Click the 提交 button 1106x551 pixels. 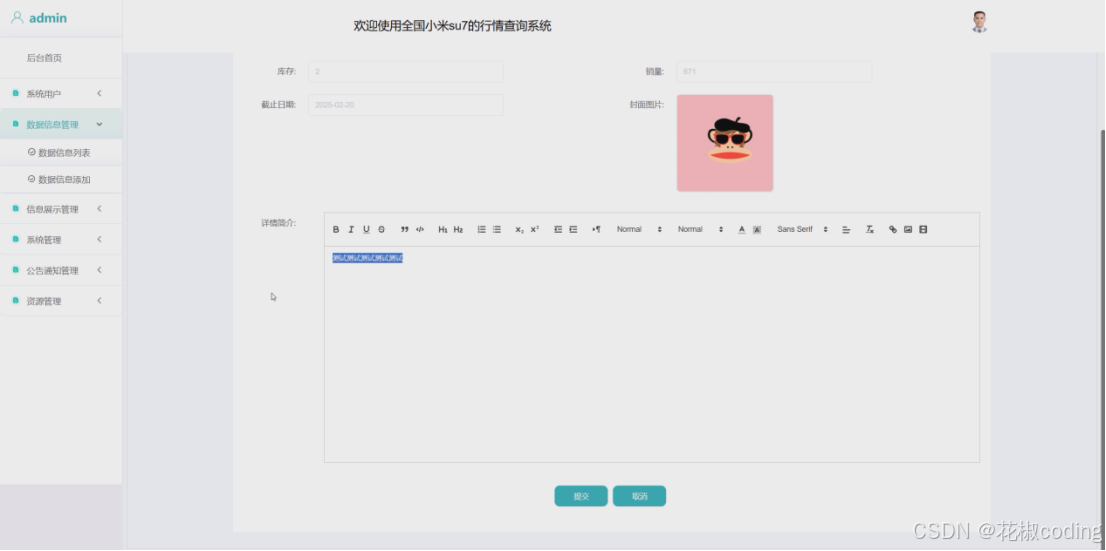[581, 496]
